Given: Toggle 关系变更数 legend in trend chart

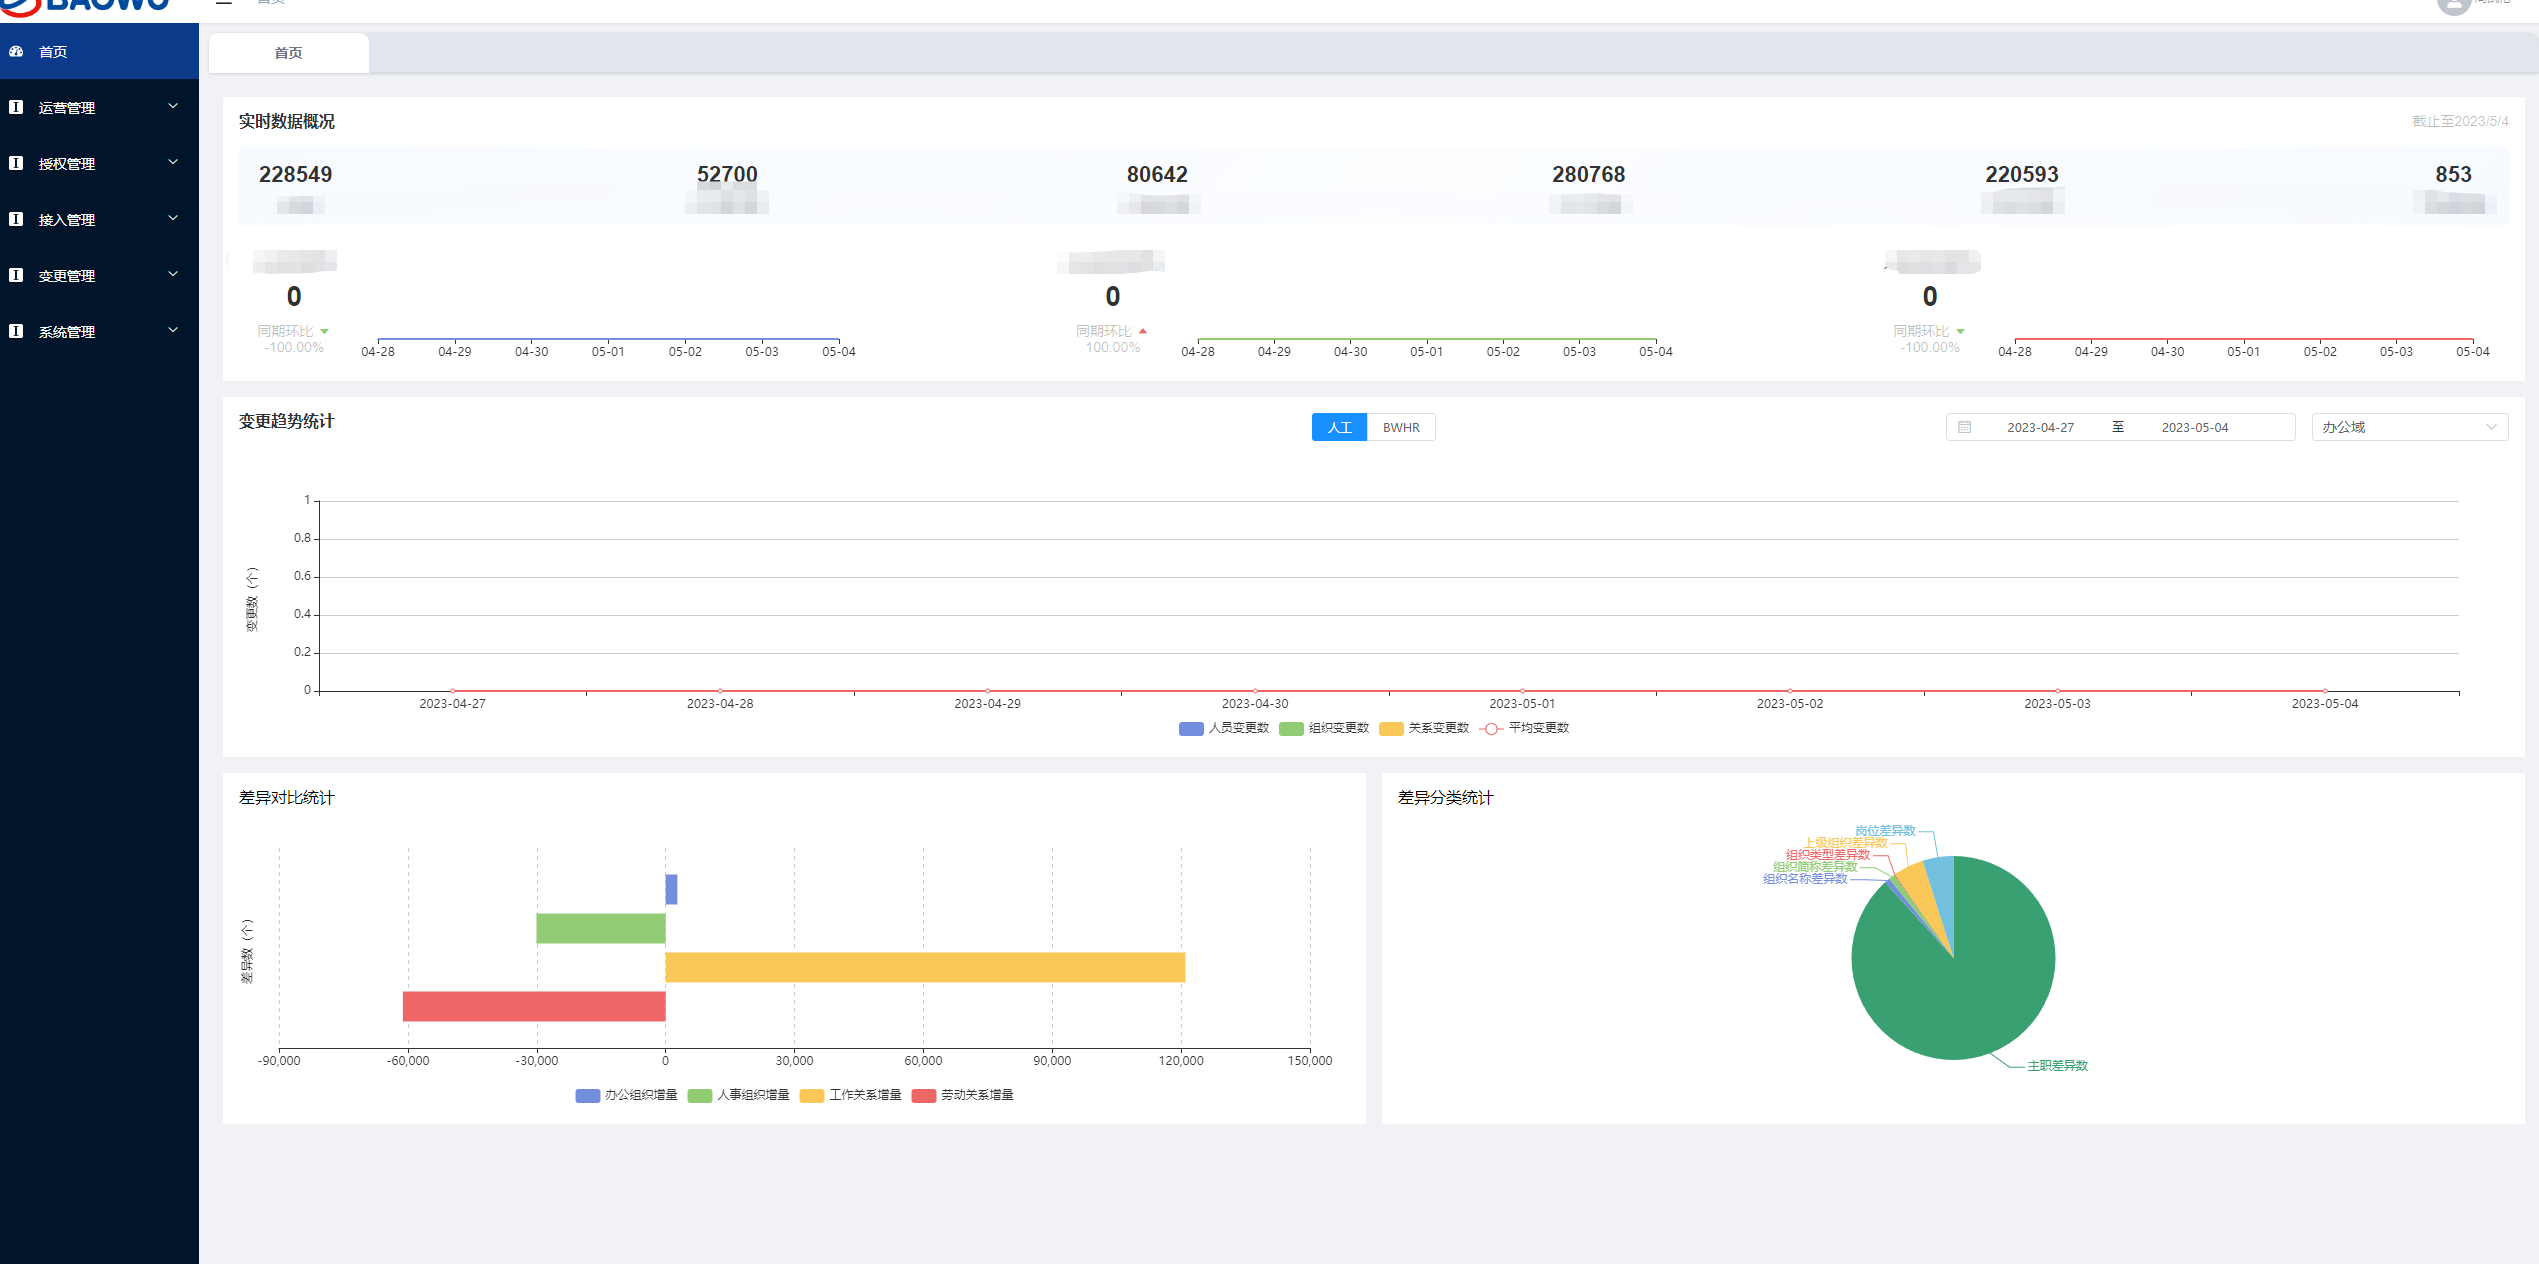Looking at the screenshot, I should click(x=1424, y=728).
